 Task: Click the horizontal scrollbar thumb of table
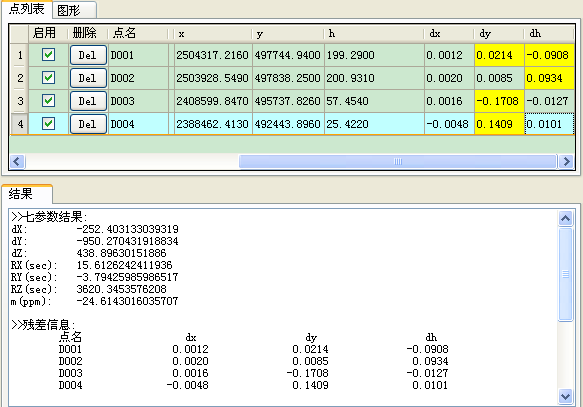pyautogui.click(x=397, y=162)
